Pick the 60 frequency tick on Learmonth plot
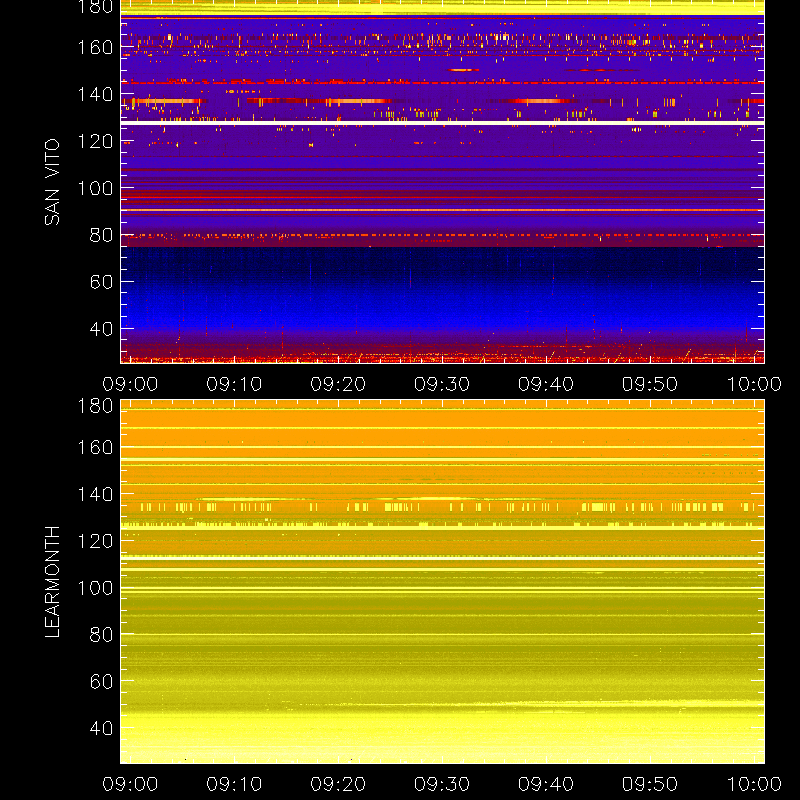The height and width of the screenshot is (800, 800). coord(101,681)
